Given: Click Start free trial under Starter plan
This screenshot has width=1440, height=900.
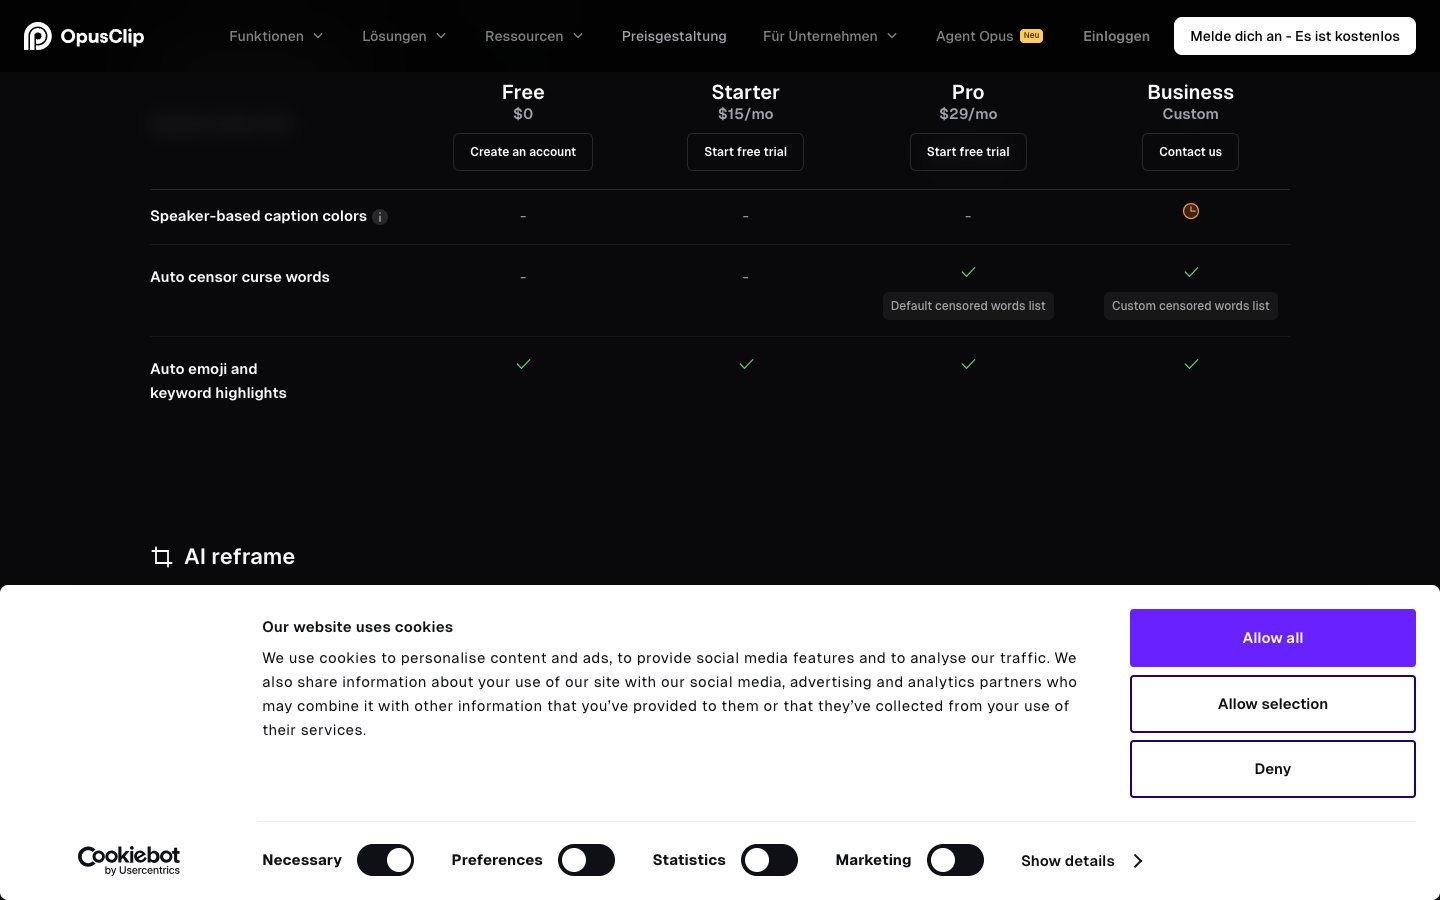Looking at the screenshot, I should point(745,152).
